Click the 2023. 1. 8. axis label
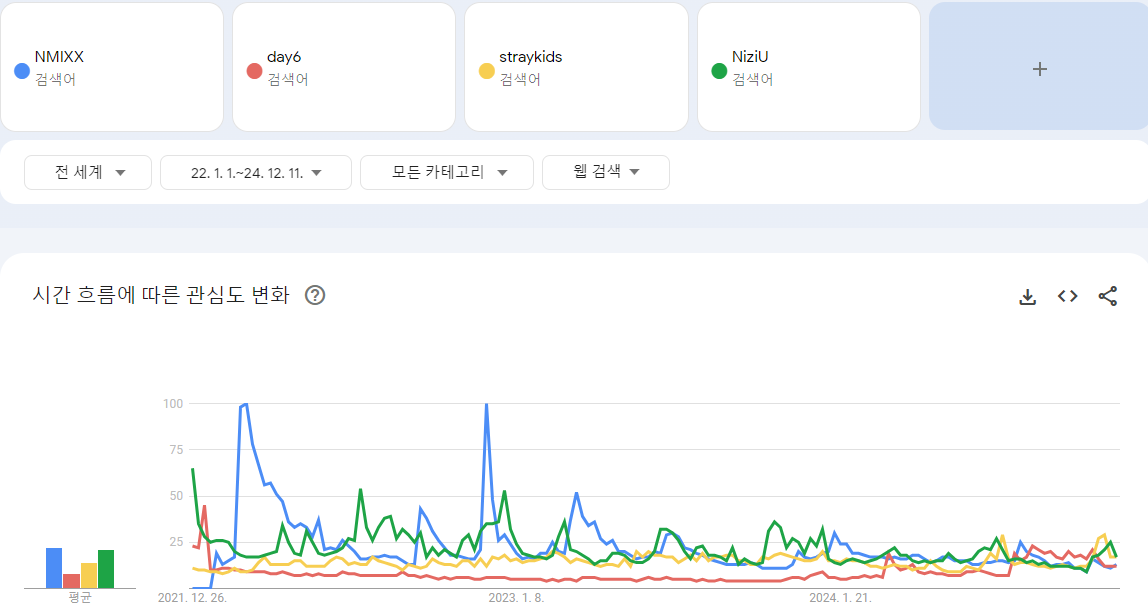 click(516, 597)
